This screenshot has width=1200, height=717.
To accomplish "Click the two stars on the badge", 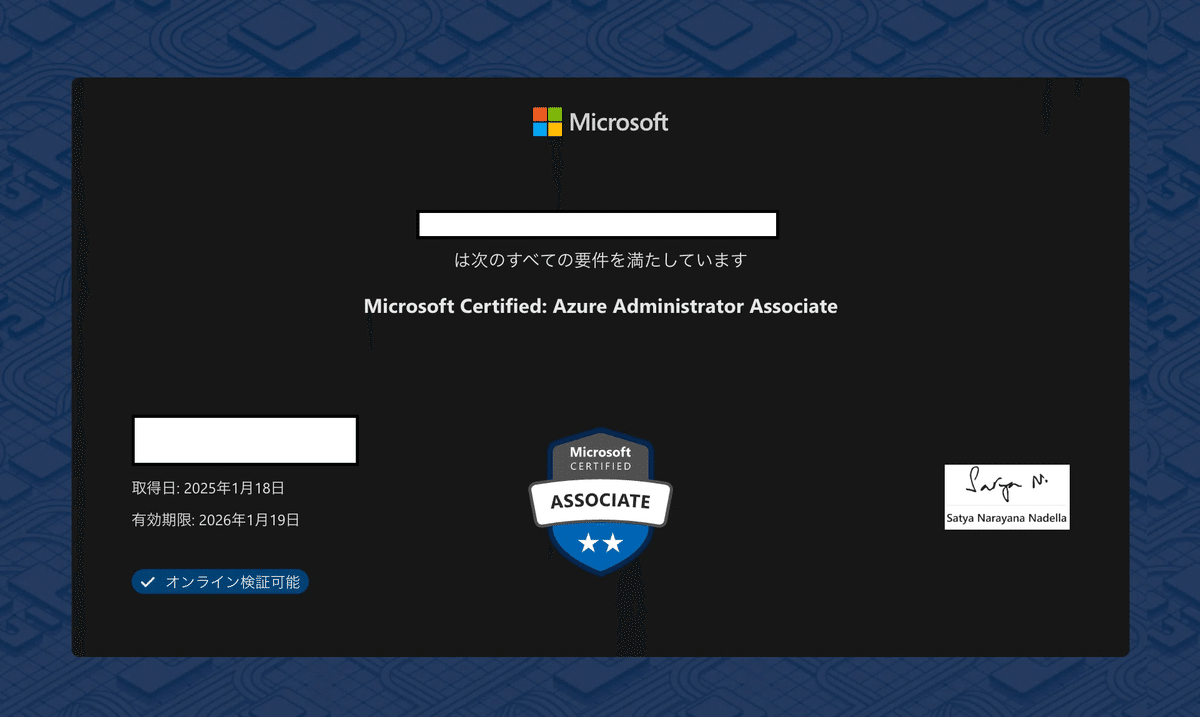I will (x=601, y=543).
